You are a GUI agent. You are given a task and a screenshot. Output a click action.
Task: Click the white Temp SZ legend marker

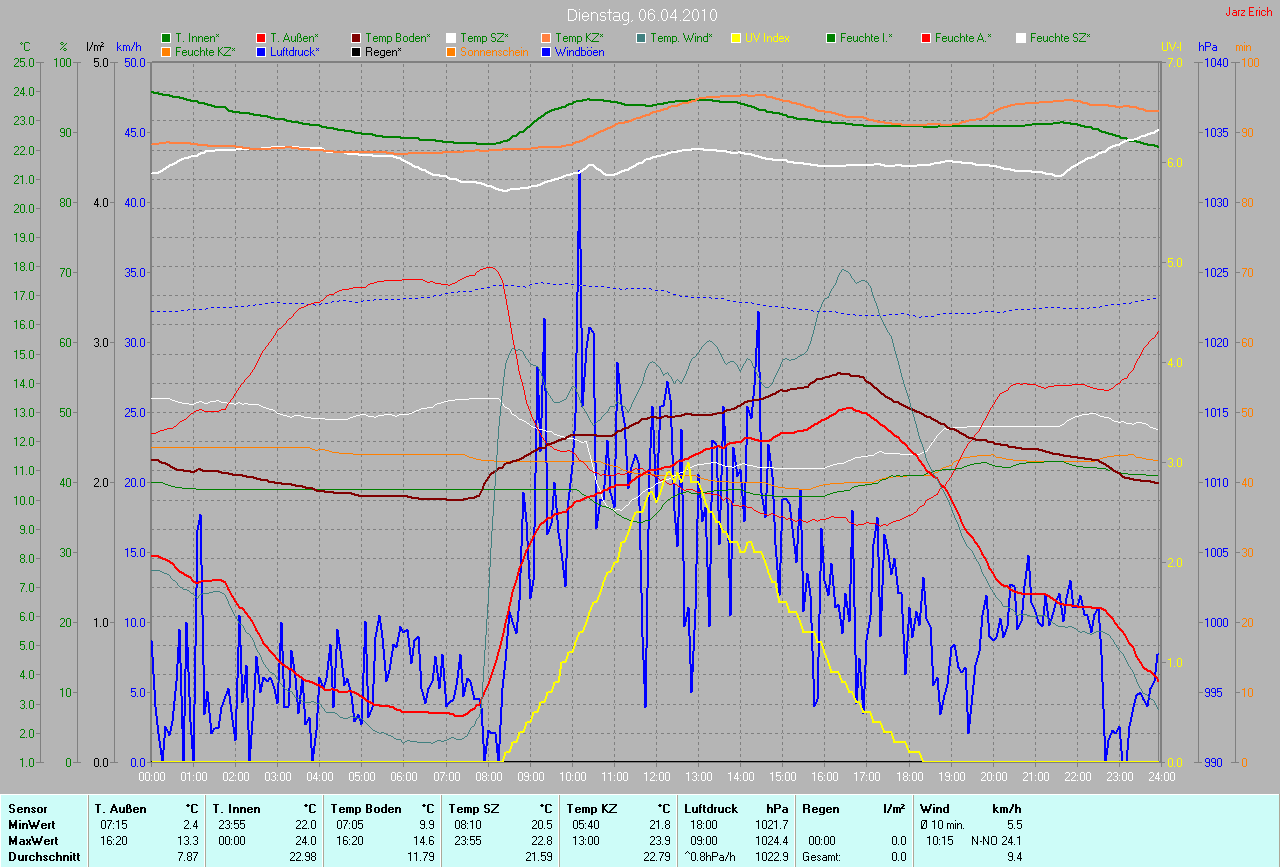[x=451, y=38]
